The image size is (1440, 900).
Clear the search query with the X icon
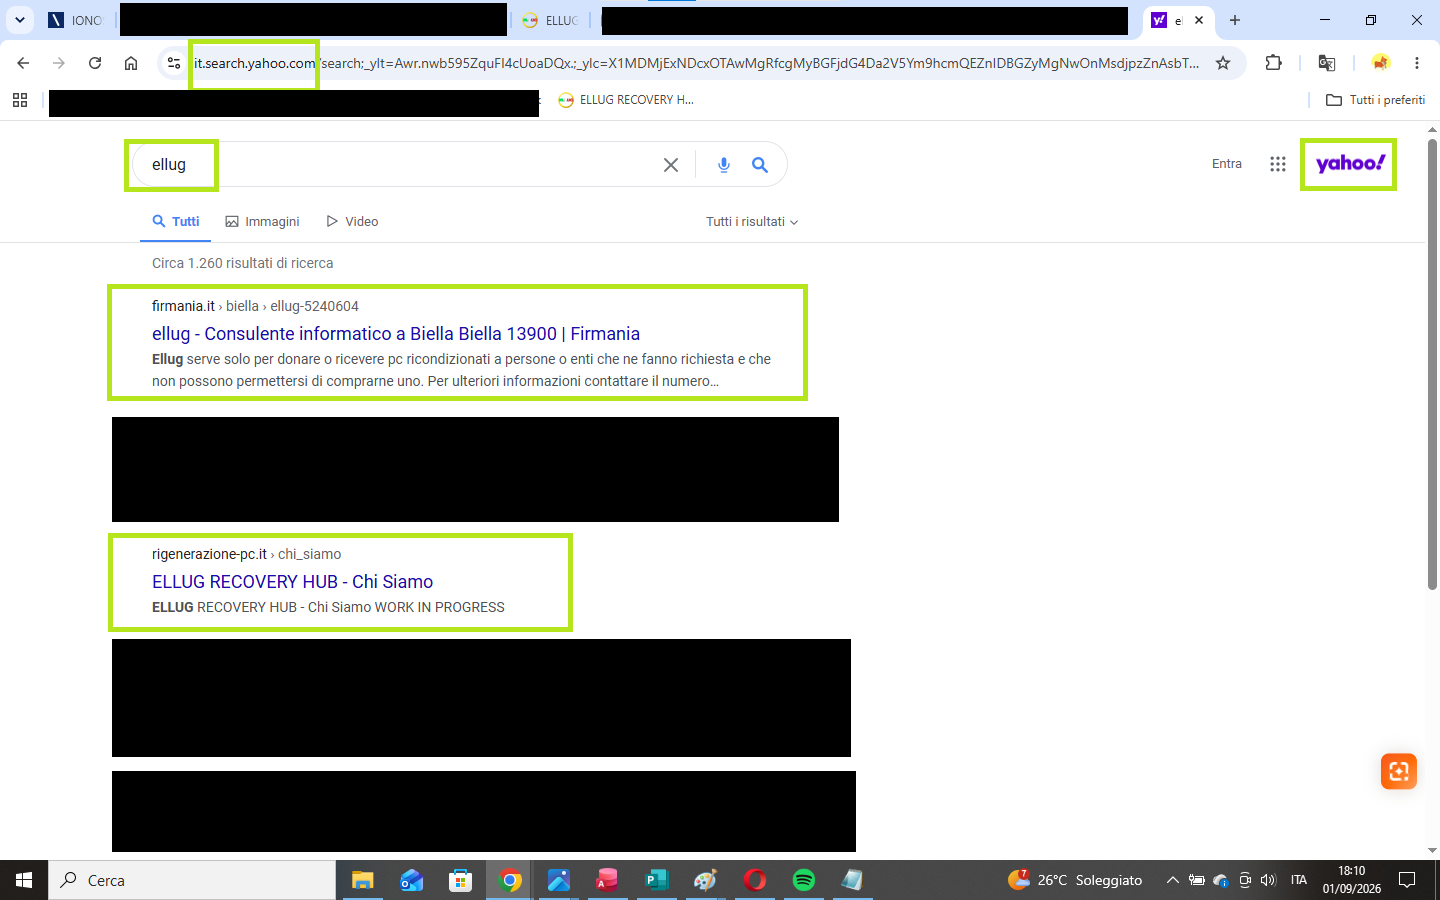pyautogui.click(x=671, y=165)
